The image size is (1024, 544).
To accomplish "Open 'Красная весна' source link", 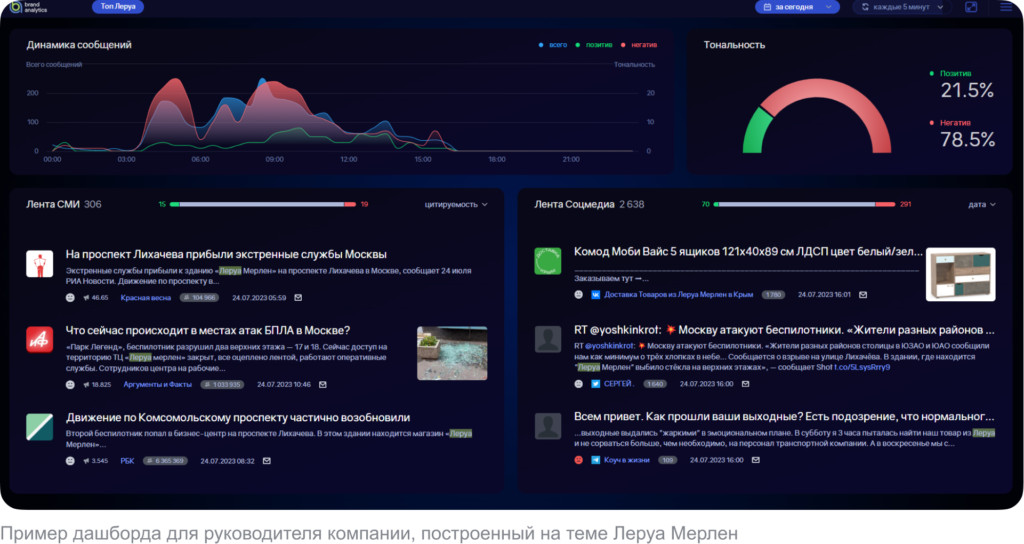I will pos(146,298).
